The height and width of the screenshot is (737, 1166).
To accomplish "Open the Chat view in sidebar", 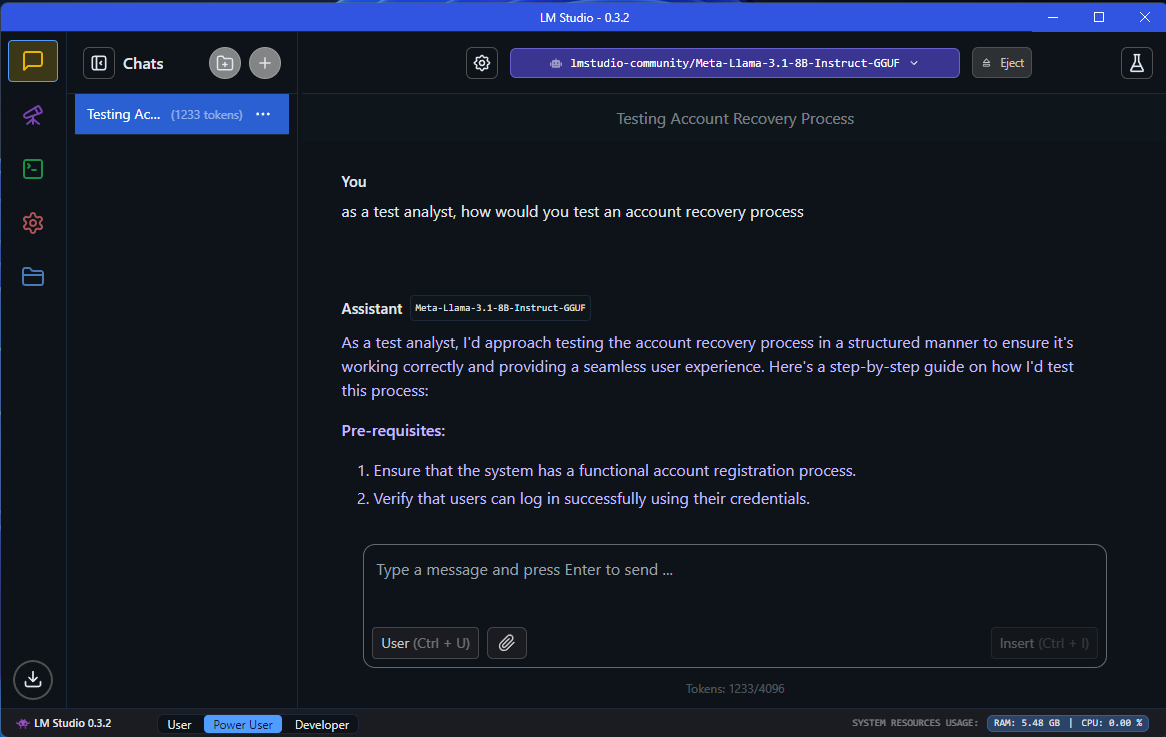I will (x=33, y=61).
